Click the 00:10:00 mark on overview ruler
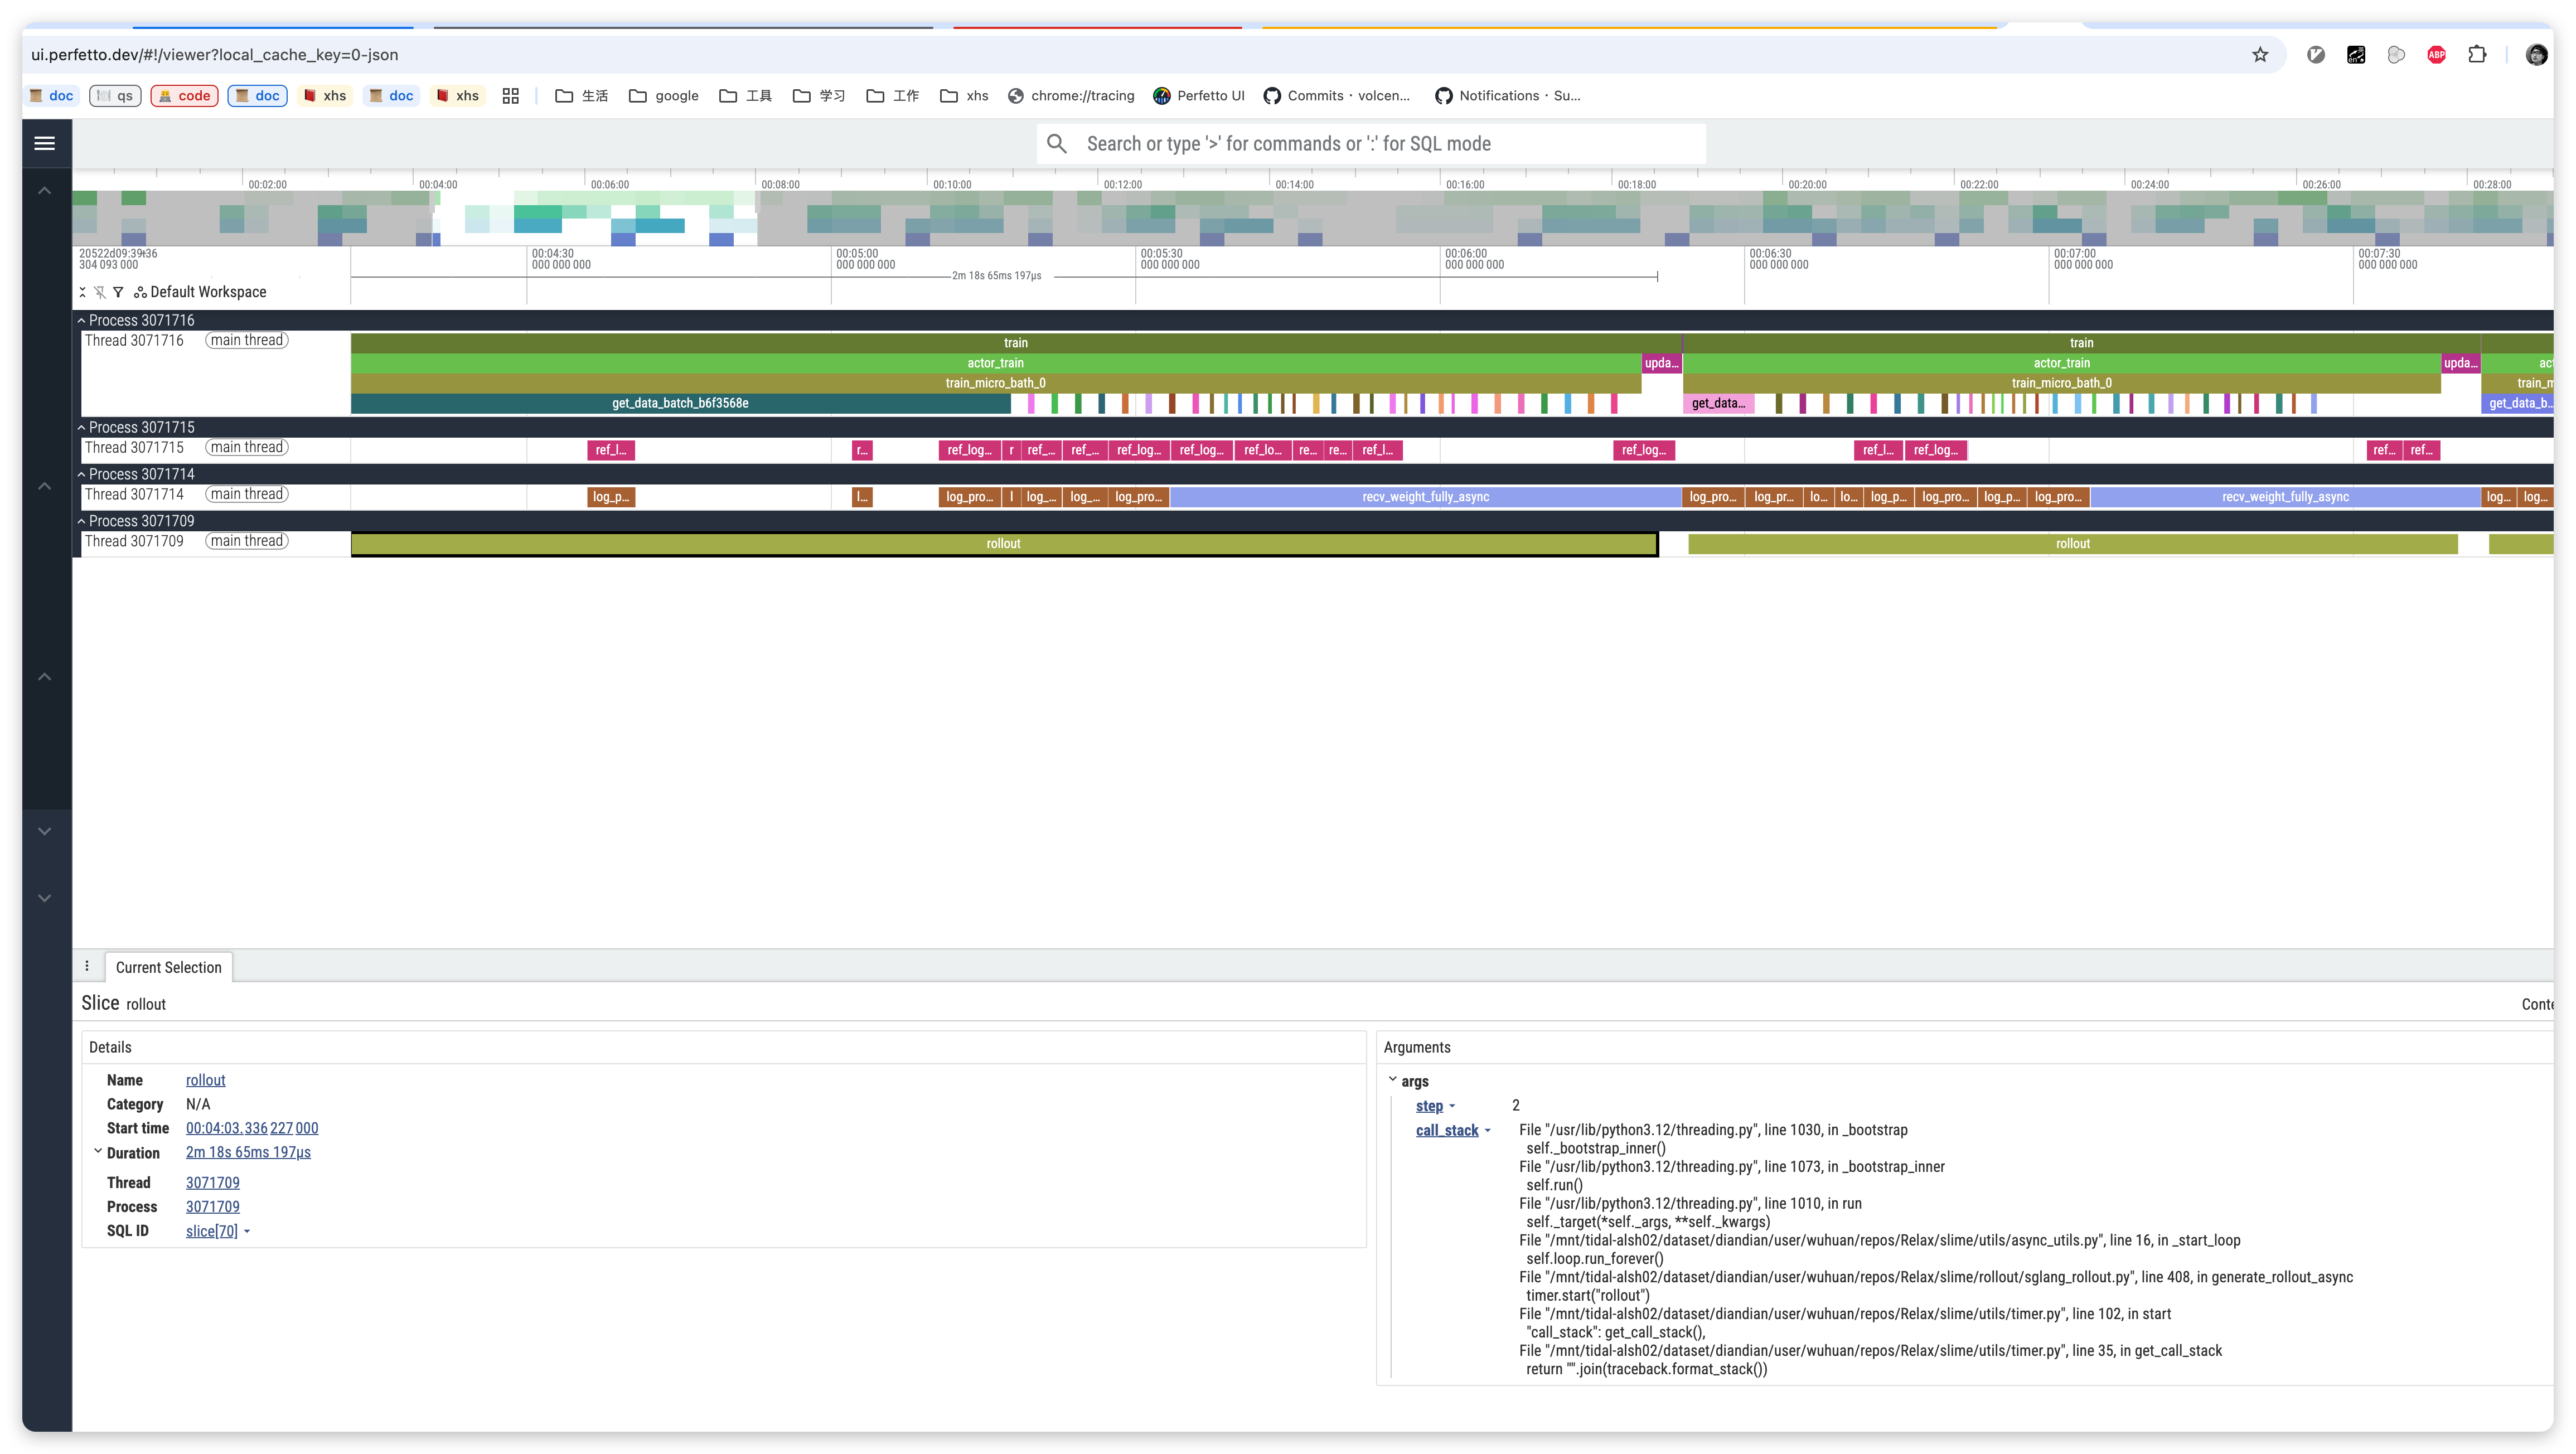Image resolution: width=2576 pixels, height=1454 pixels. coord(951,184)
